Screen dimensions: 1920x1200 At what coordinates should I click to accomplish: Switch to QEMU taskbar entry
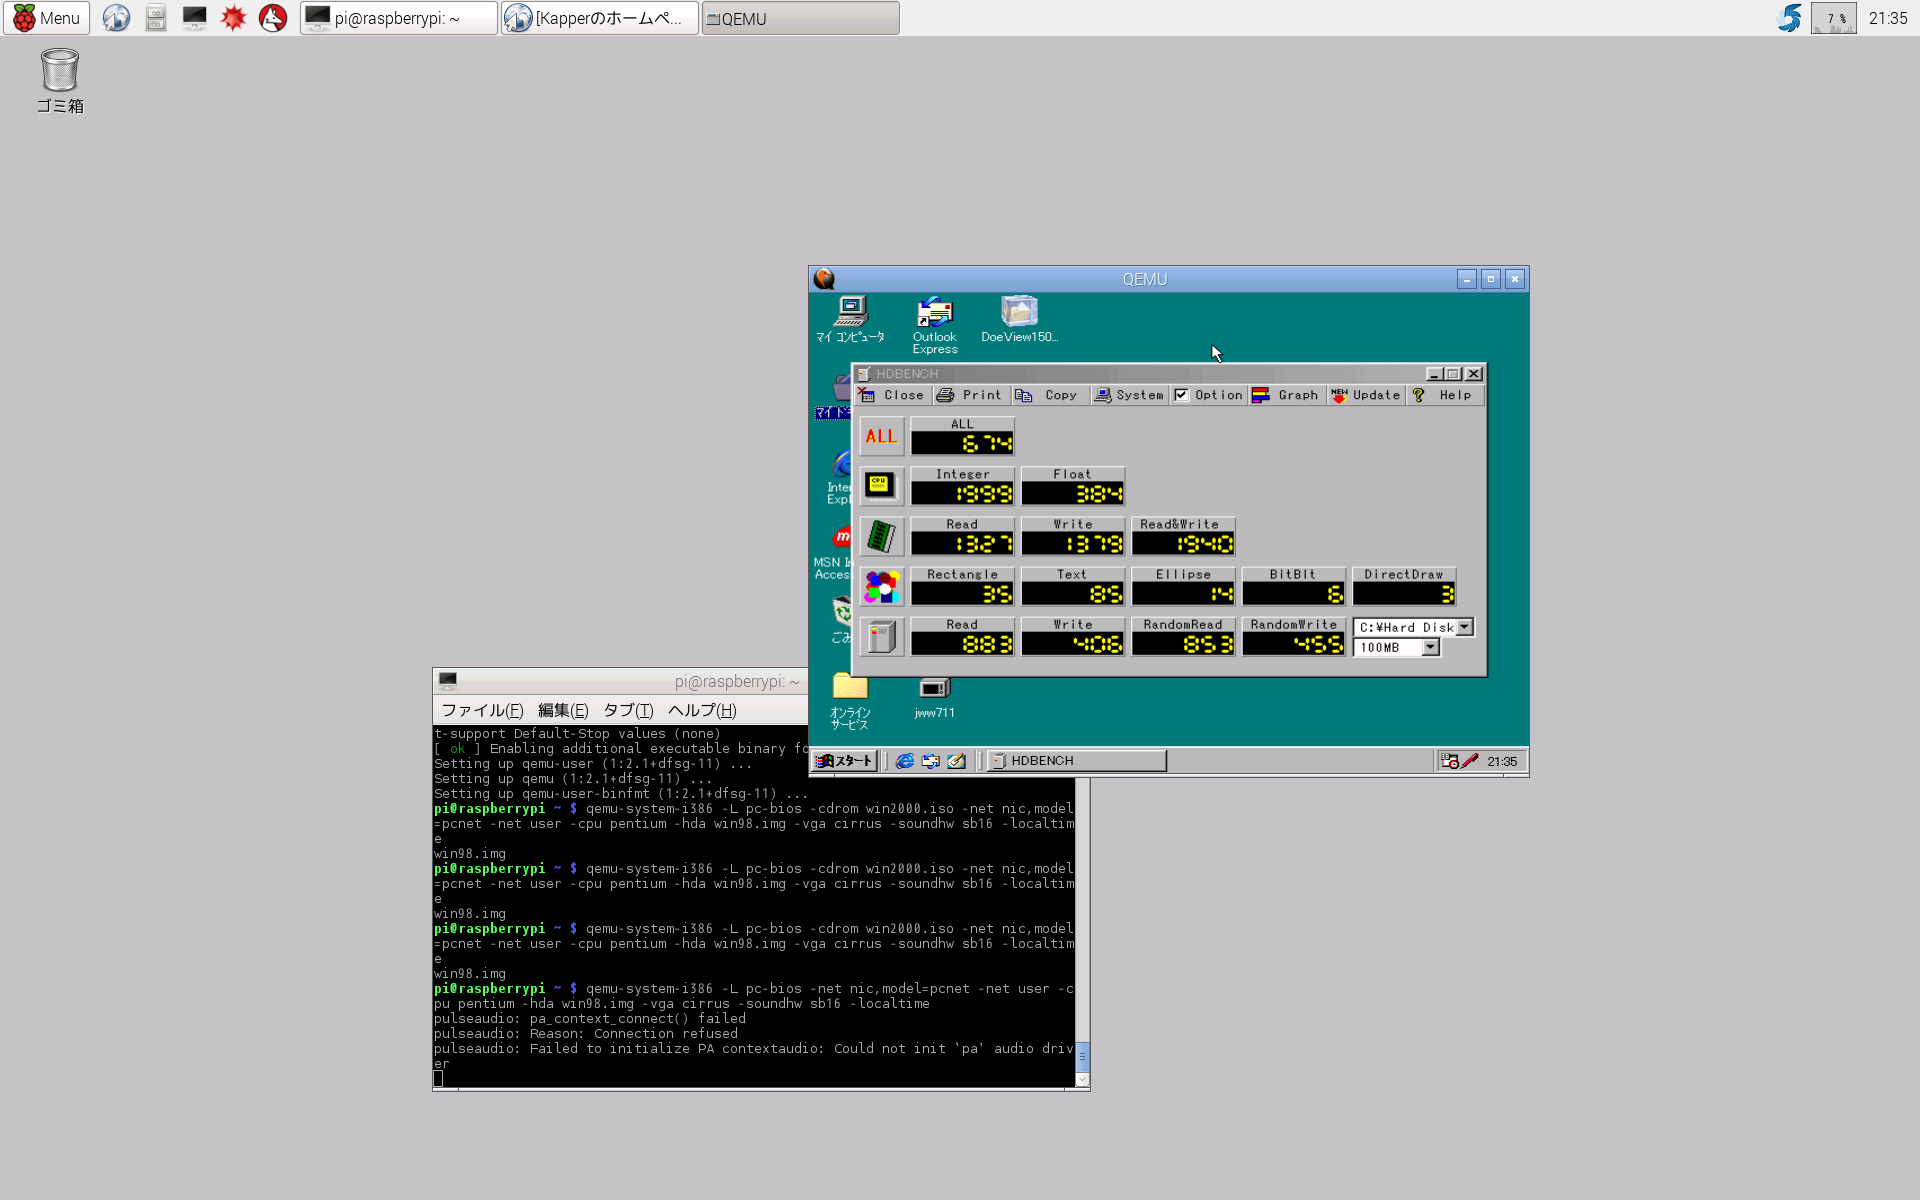[800, 18]
